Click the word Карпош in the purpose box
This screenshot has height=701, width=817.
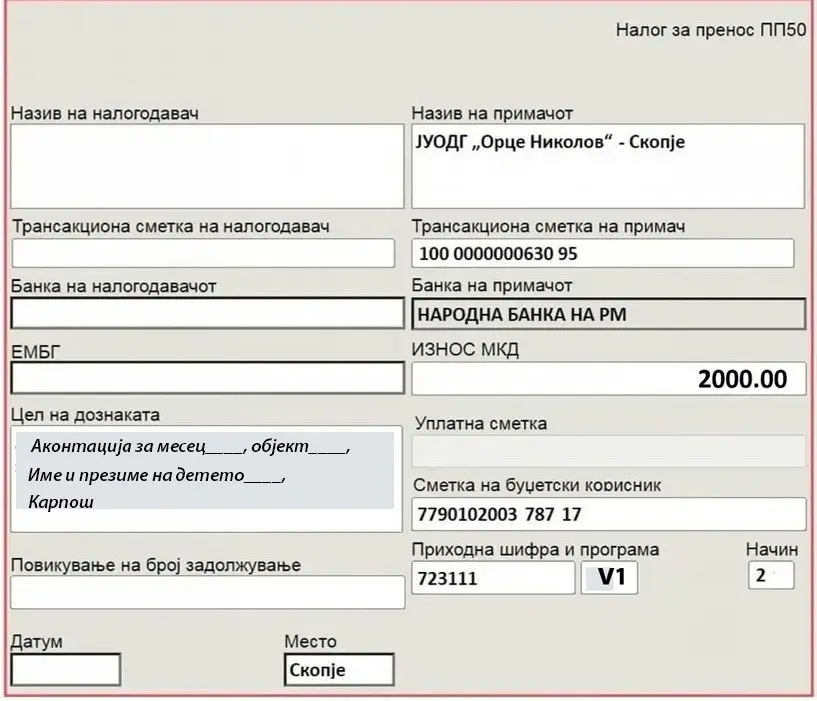(x=61, y=502)
